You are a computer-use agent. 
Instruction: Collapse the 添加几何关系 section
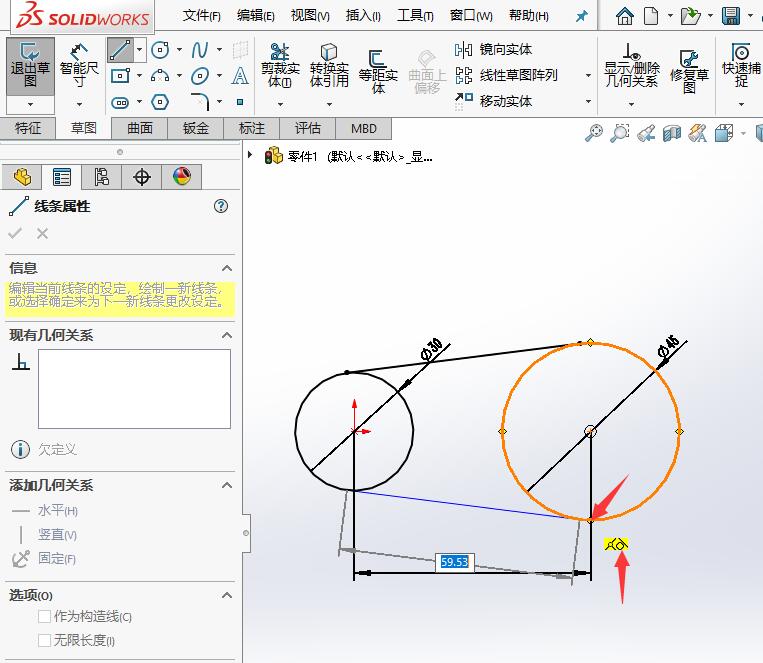(227, 485)
